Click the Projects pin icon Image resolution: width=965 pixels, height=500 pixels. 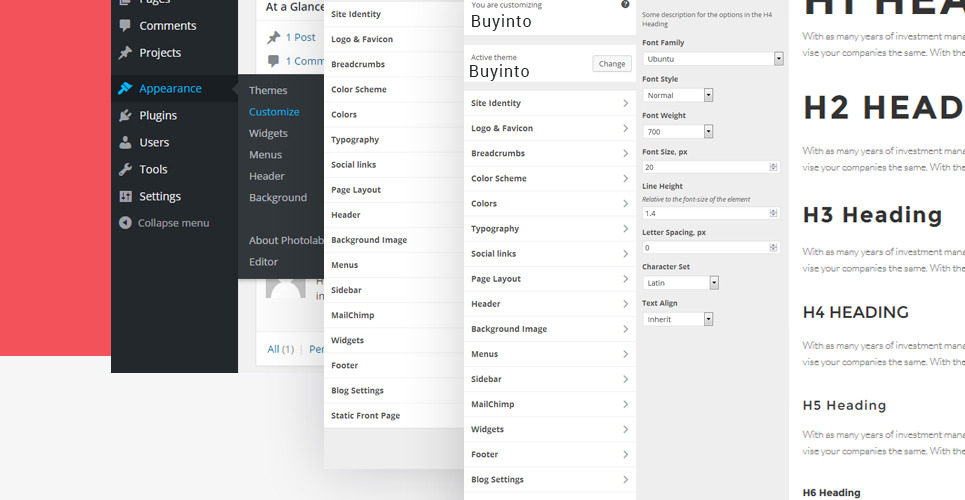coord(125,53)
